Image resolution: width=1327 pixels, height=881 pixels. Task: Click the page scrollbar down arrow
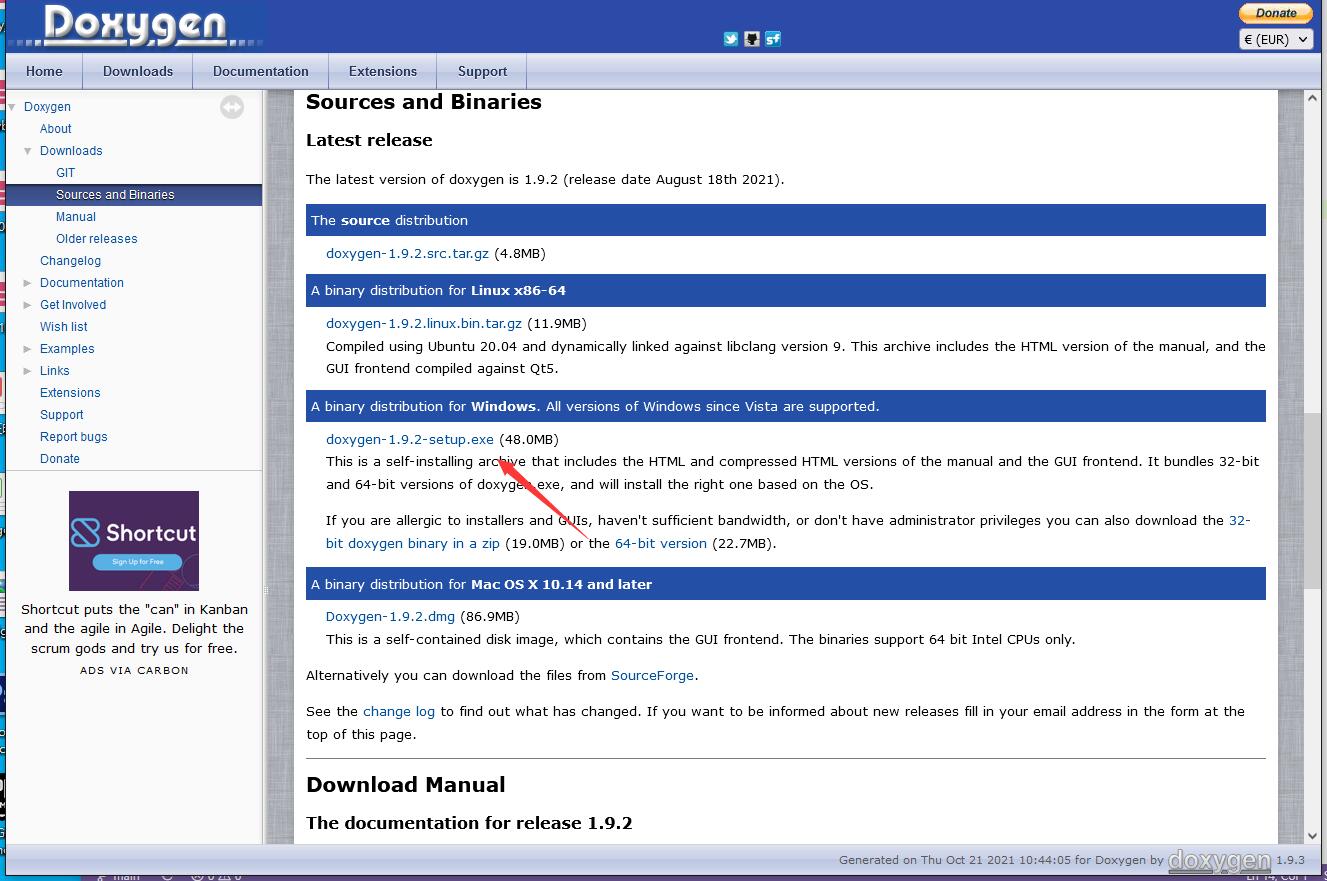1313,836
